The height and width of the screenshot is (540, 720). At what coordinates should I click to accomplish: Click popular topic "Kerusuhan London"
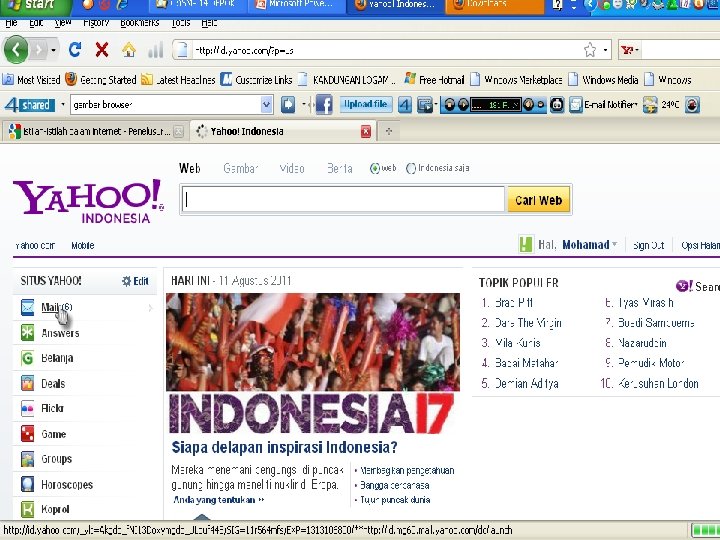click(658, 383)
